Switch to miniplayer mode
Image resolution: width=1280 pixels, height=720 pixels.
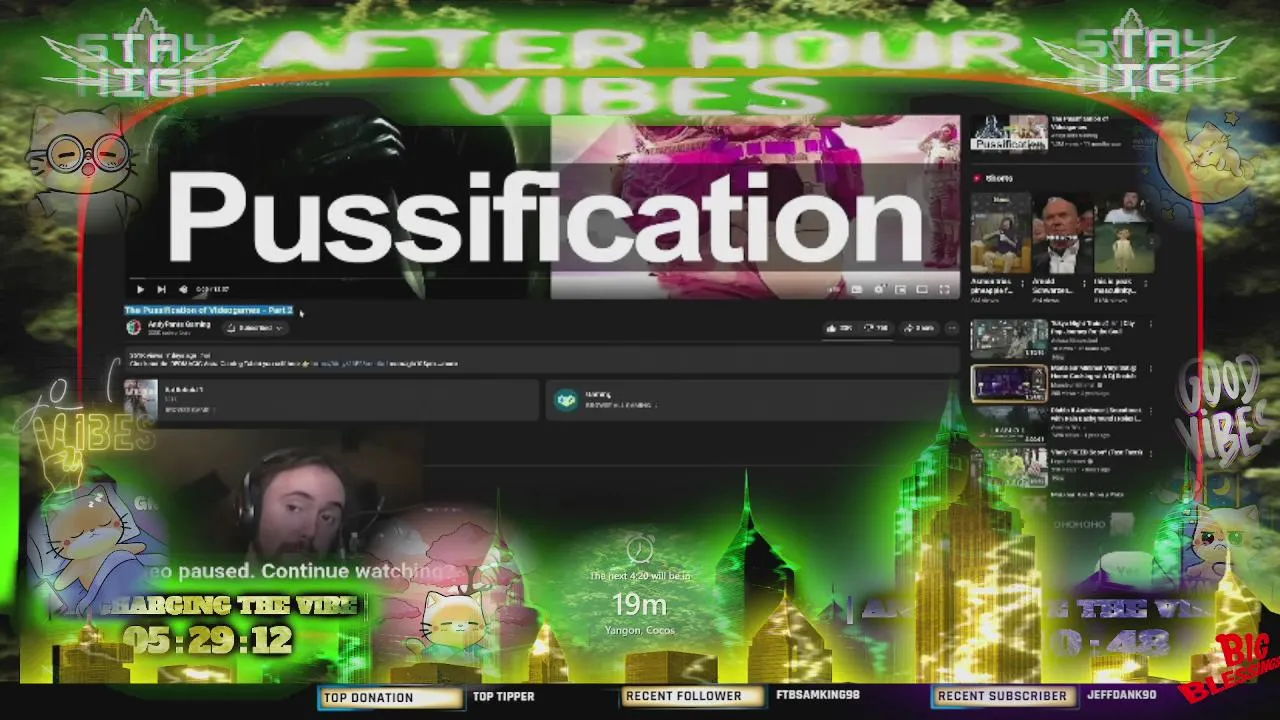point(901,290)
